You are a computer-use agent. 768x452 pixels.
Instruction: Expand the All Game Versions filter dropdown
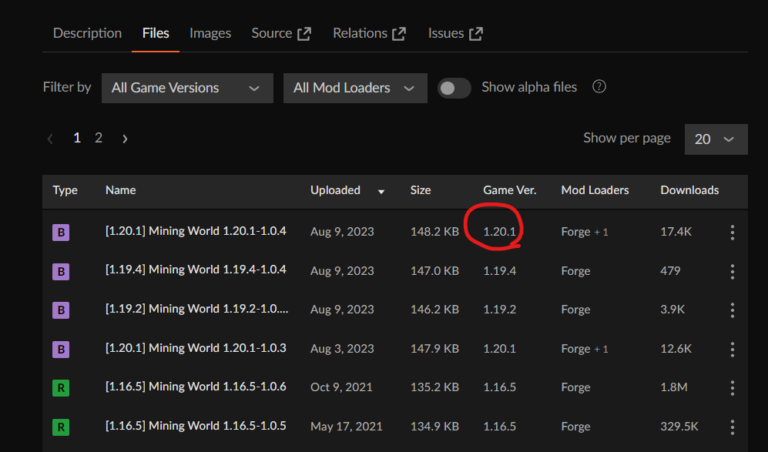point(187,88)
